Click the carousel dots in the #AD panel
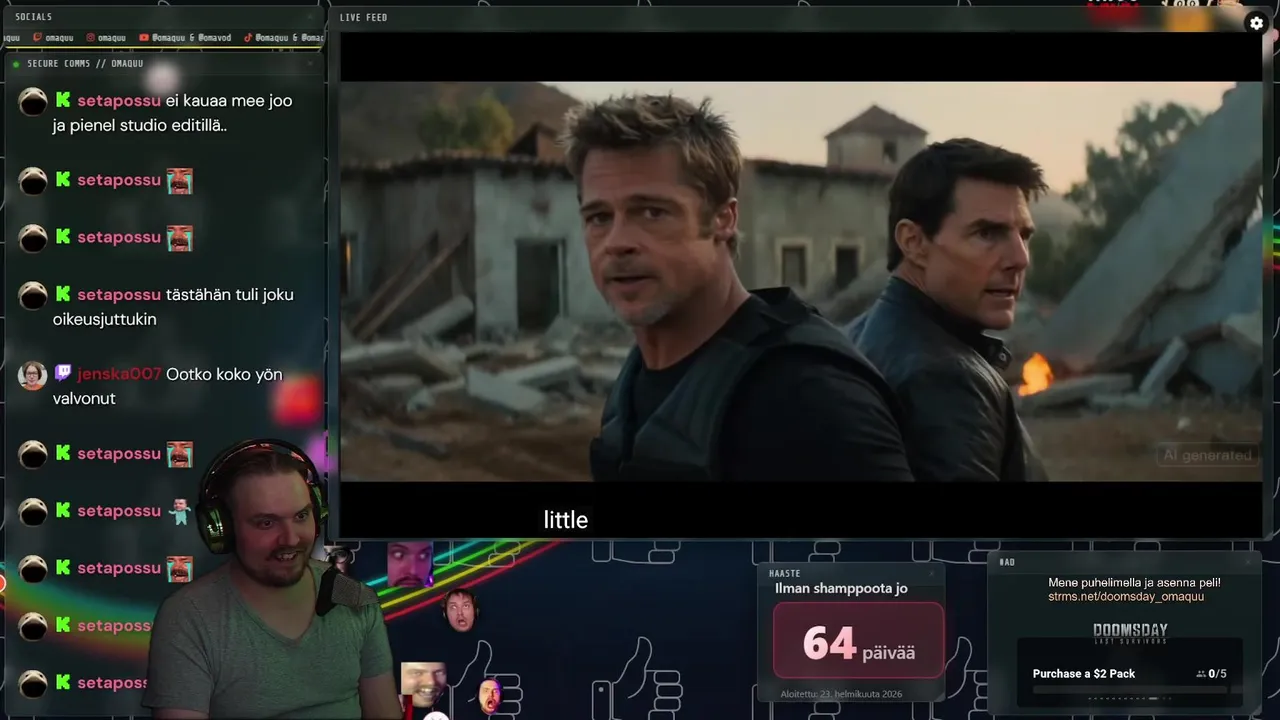 1130,698
